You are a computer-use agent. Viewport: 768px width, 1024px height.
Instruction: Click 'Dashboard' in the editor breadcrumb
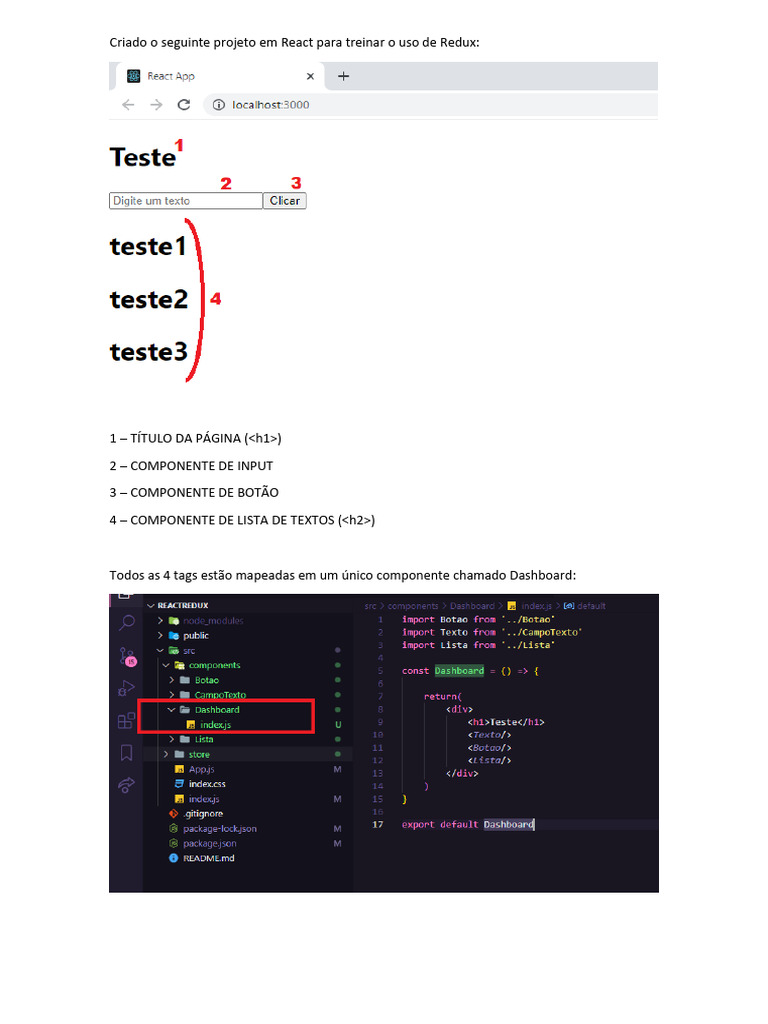[472, 606]
